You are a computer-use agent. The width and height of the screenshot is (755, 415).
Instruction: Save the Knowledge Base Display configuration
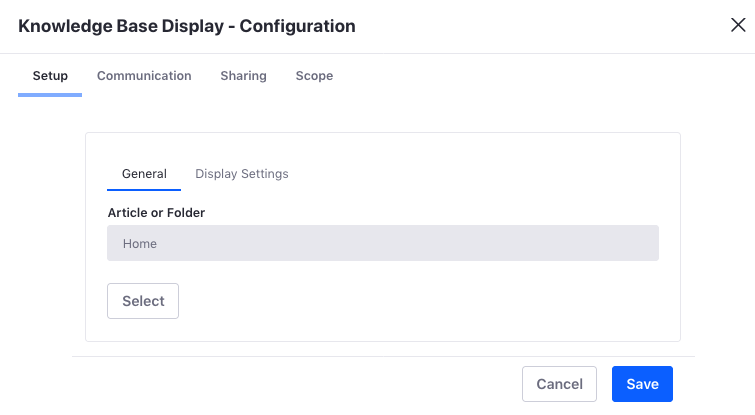pyautogui.click(x=642, y=384)
